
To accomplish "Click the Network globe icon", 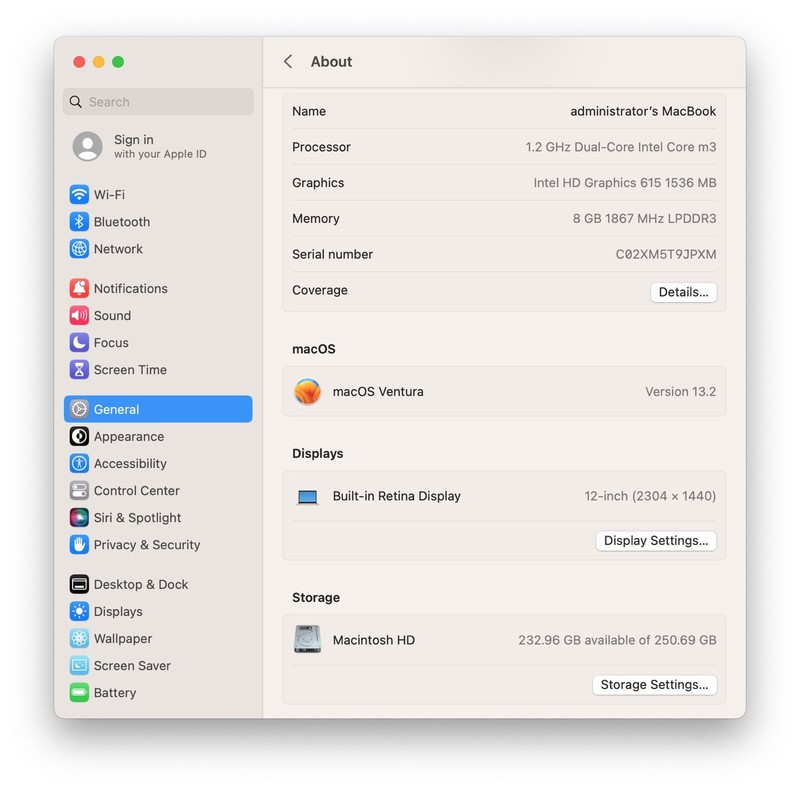I will [x=79, y=249].
